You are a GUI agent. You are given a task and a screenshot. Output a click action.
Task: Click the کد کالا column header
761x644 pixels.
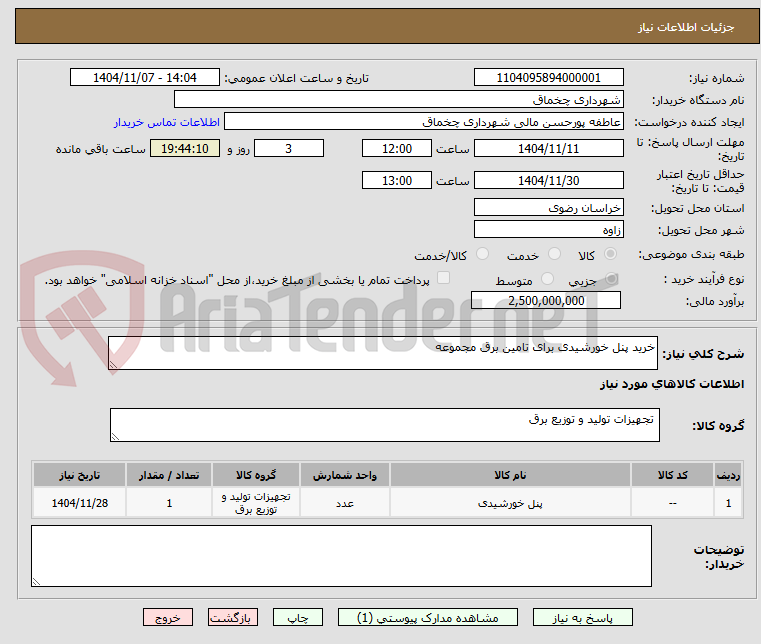672,475
